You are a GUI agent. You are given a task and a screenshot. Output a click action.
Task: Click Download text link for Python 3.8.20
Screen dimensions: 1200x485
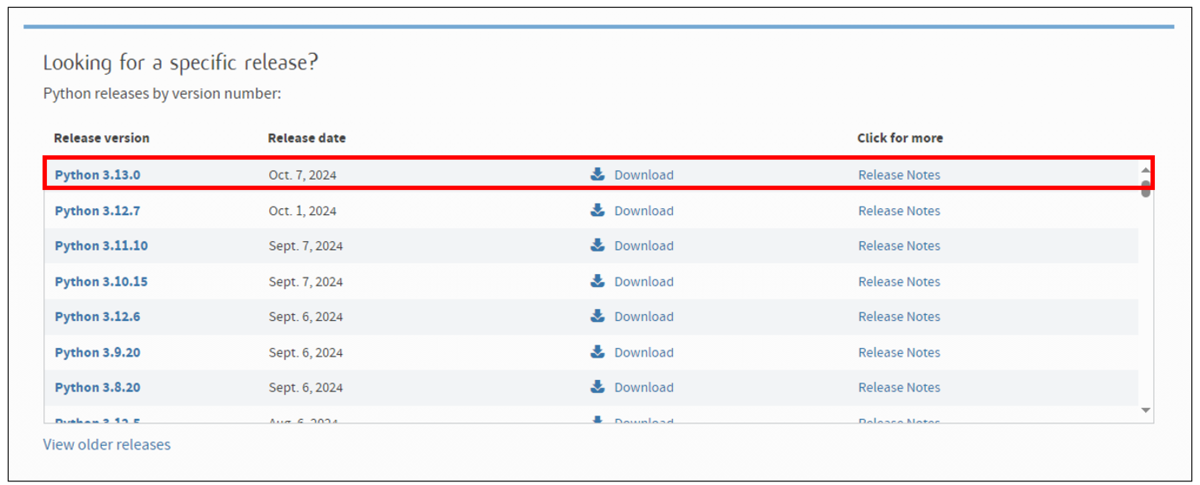(x=644, y=388)
